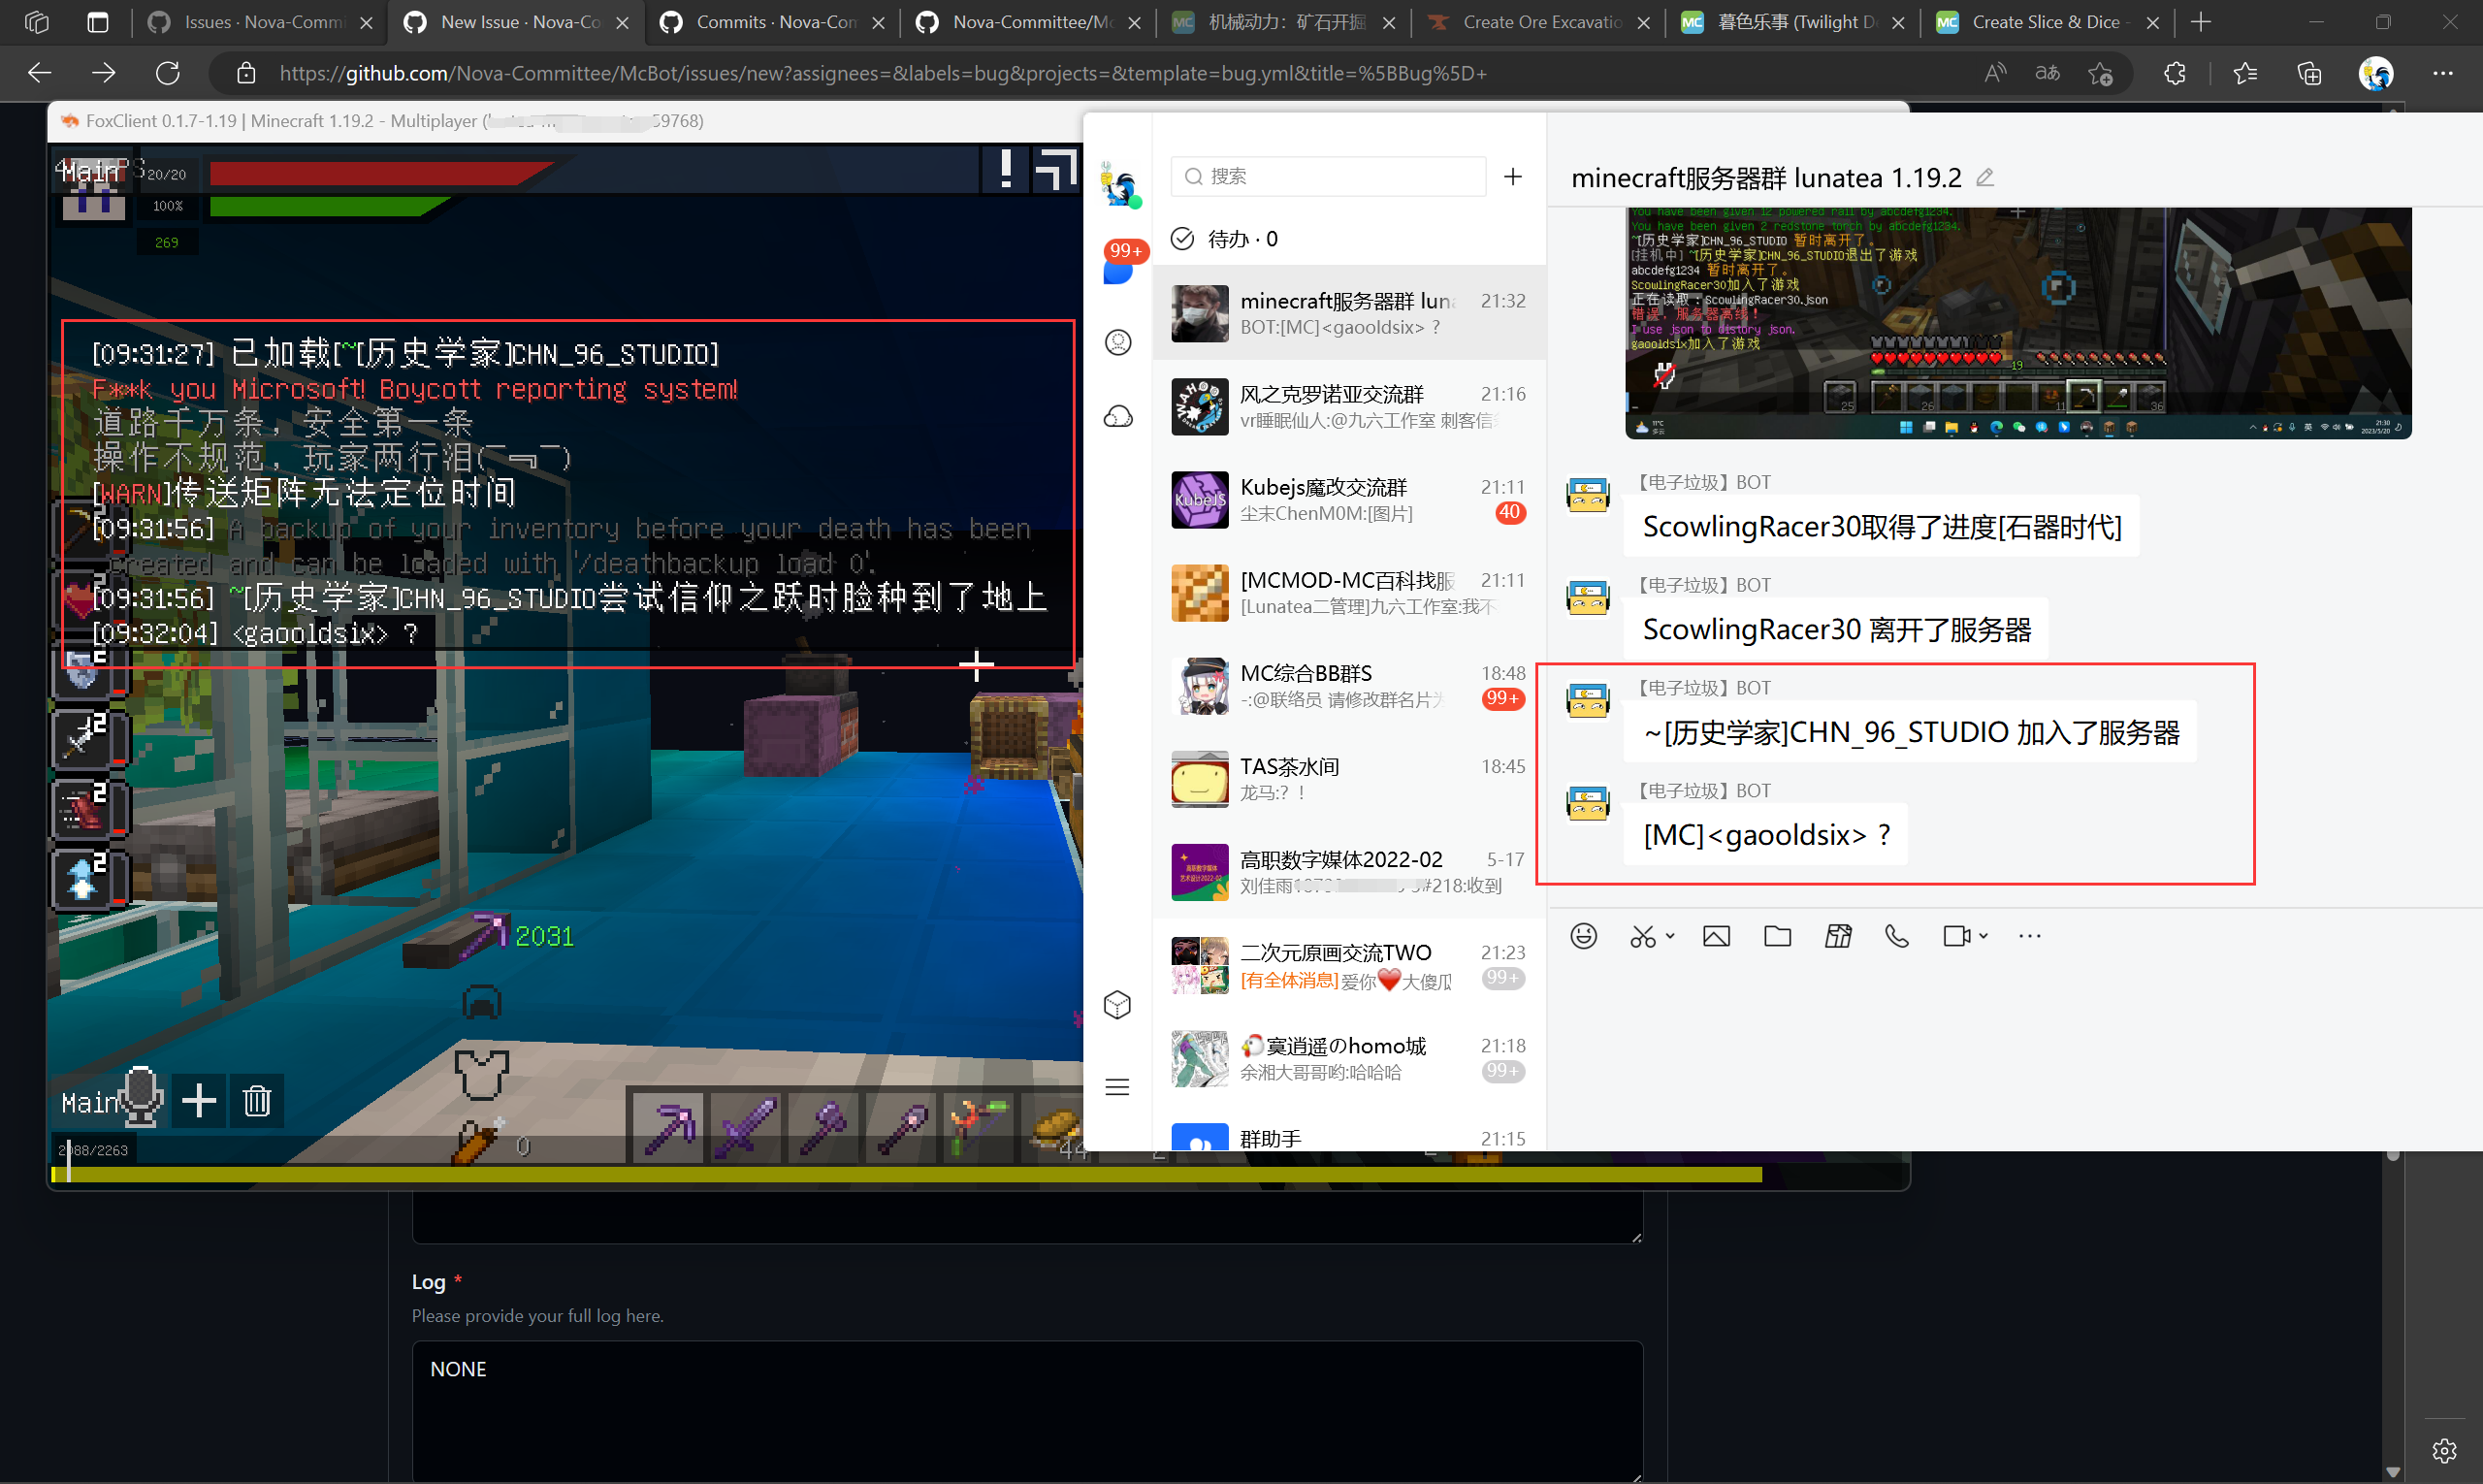2483x1484 pixels.
Task: Click the plus button beside search box
Action: pyautogui.click(x=1513, y=177)
